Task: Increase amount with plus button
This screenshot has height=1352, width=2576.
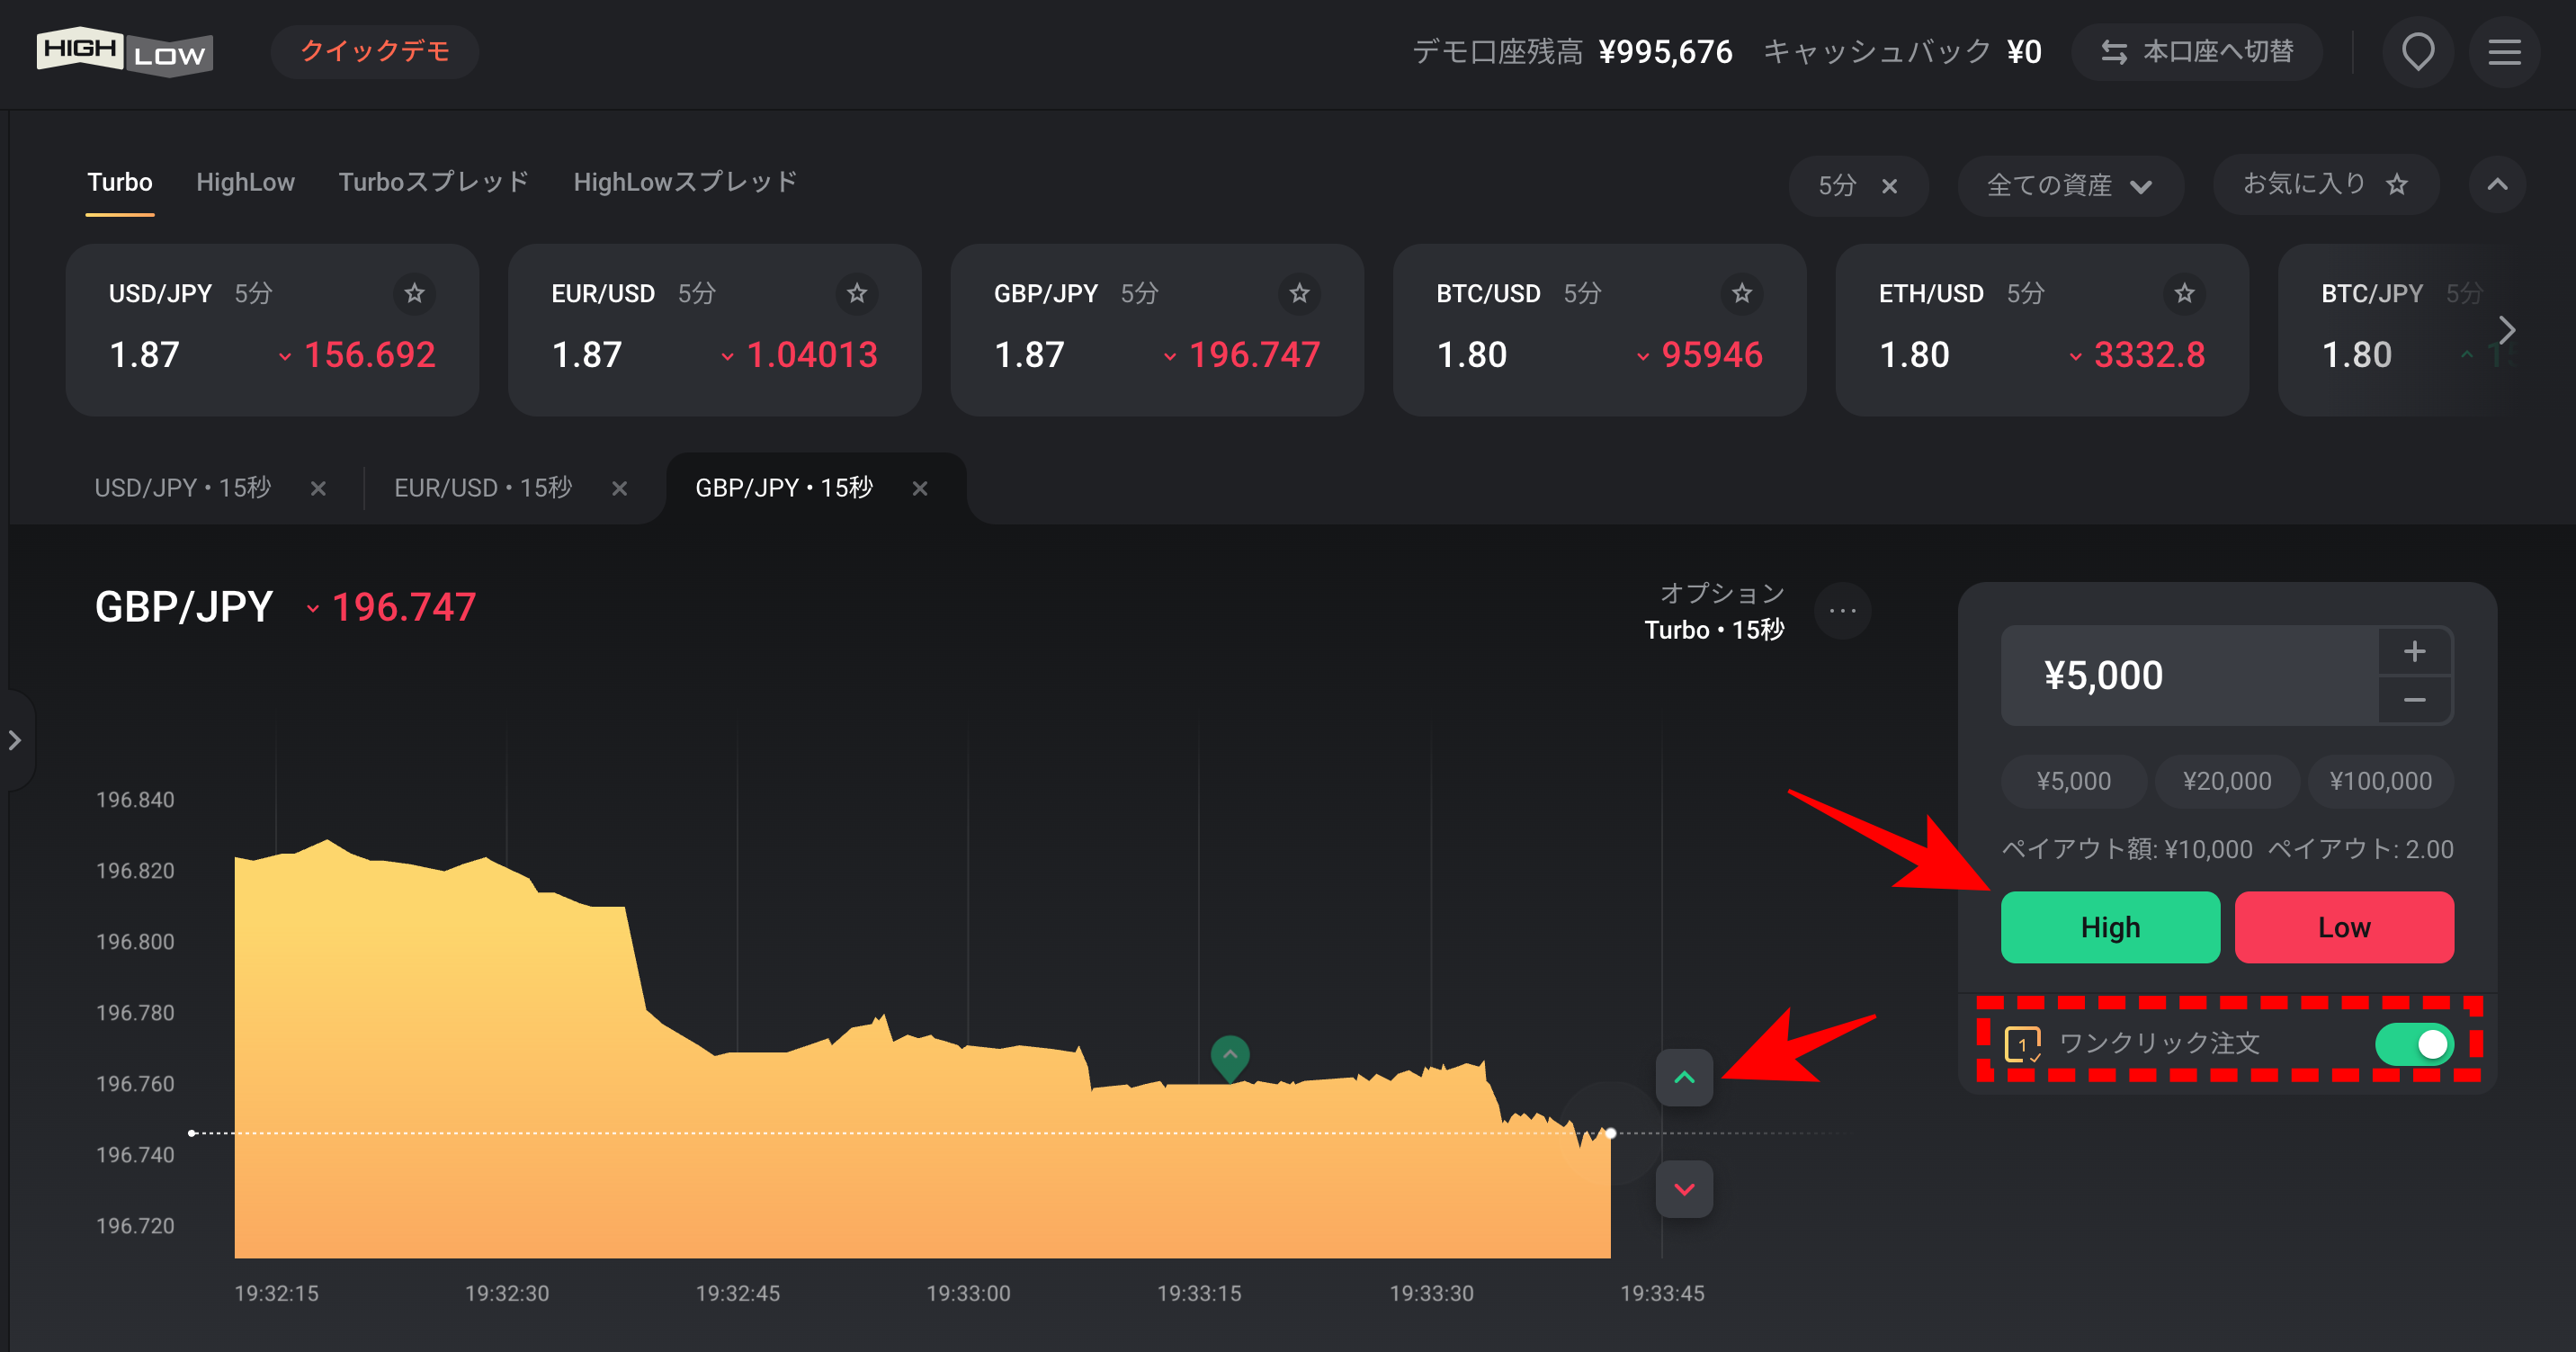Action: pyautogui.click(x=2414, y=652)
